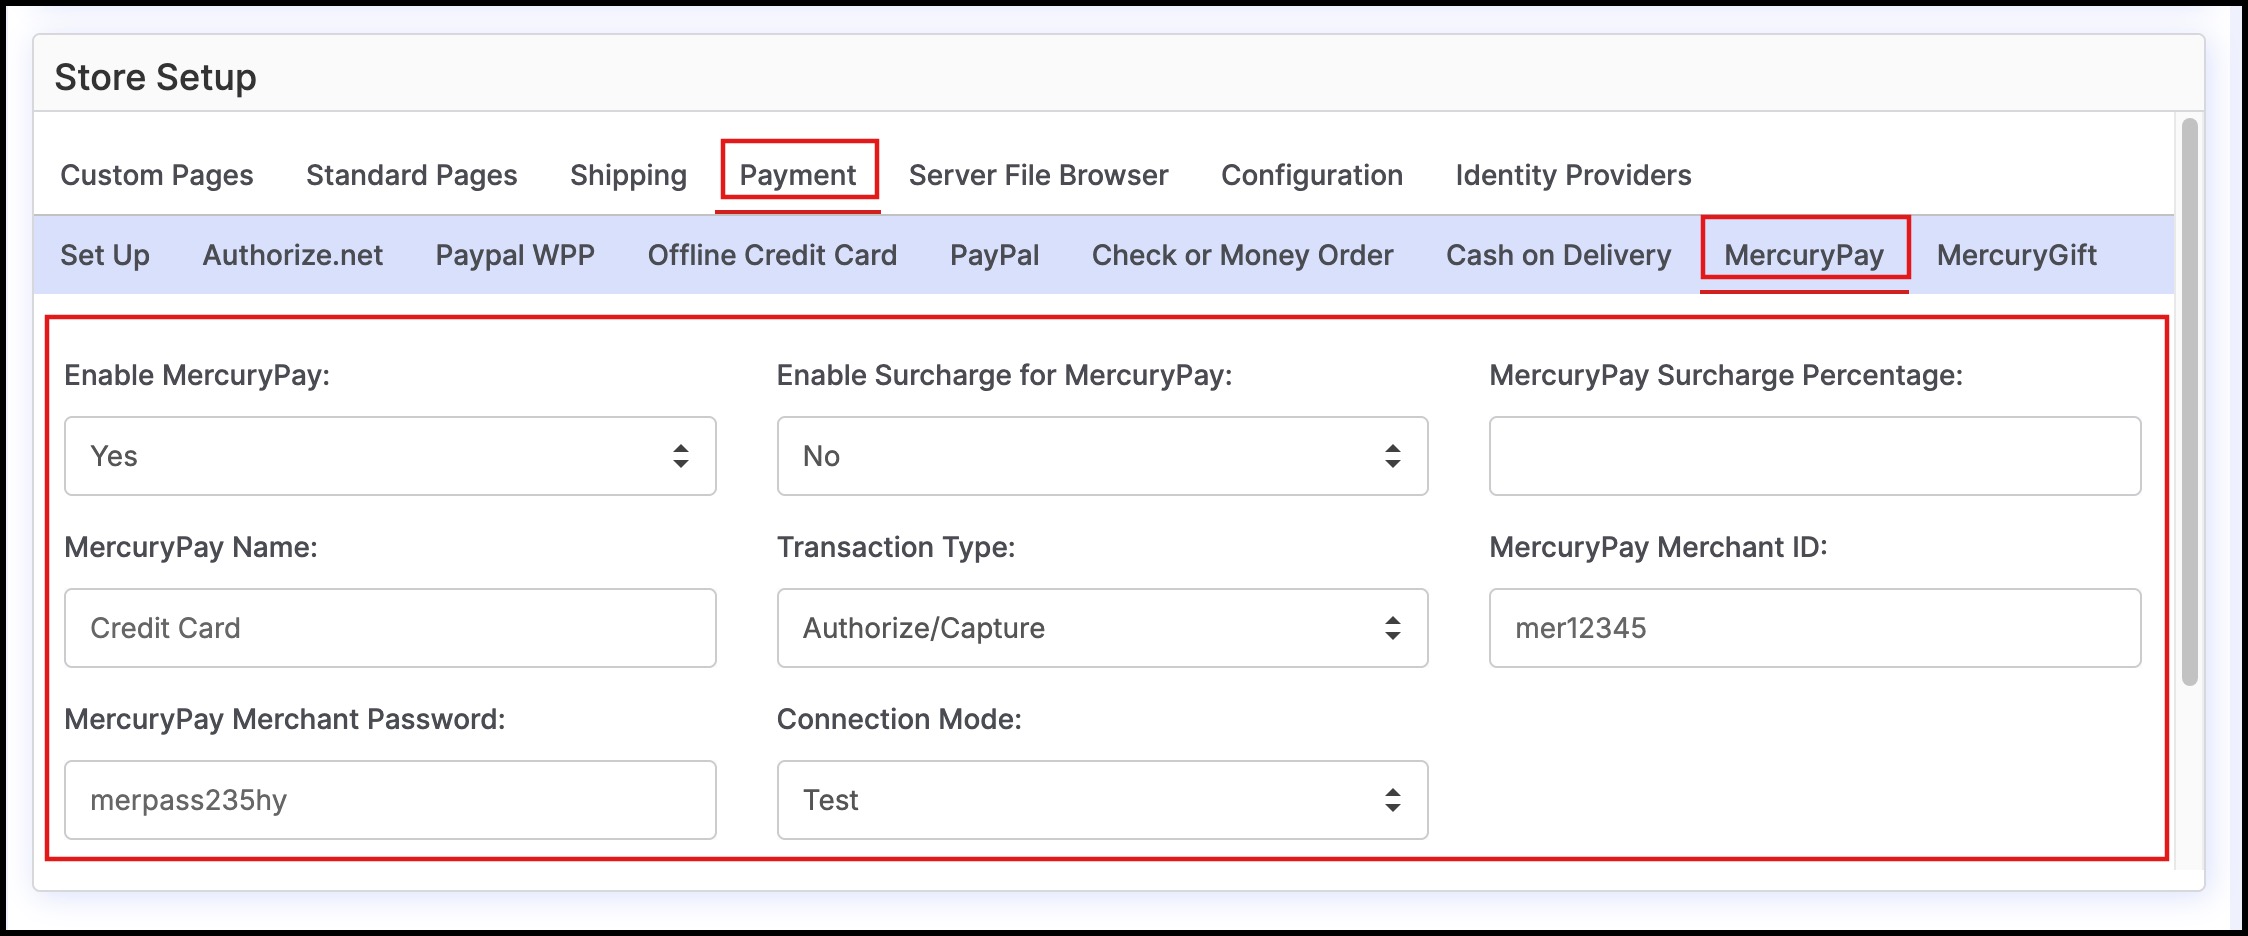
Task: Open Enable MercuryPay dropdown
Action: (x=390, y=456)
